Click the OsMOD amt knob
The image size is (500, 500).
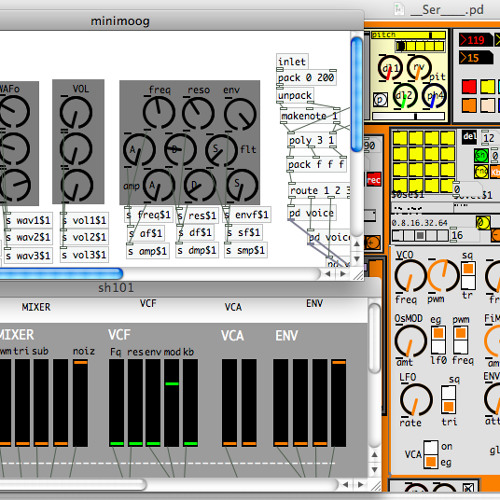coord(410,341)
